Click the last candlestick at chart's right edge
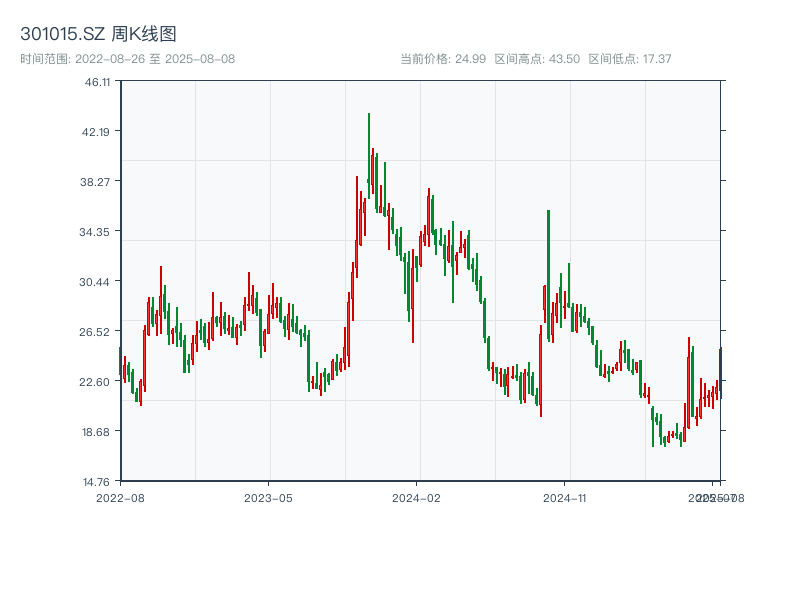800x600 pixels. click(720, 372)
